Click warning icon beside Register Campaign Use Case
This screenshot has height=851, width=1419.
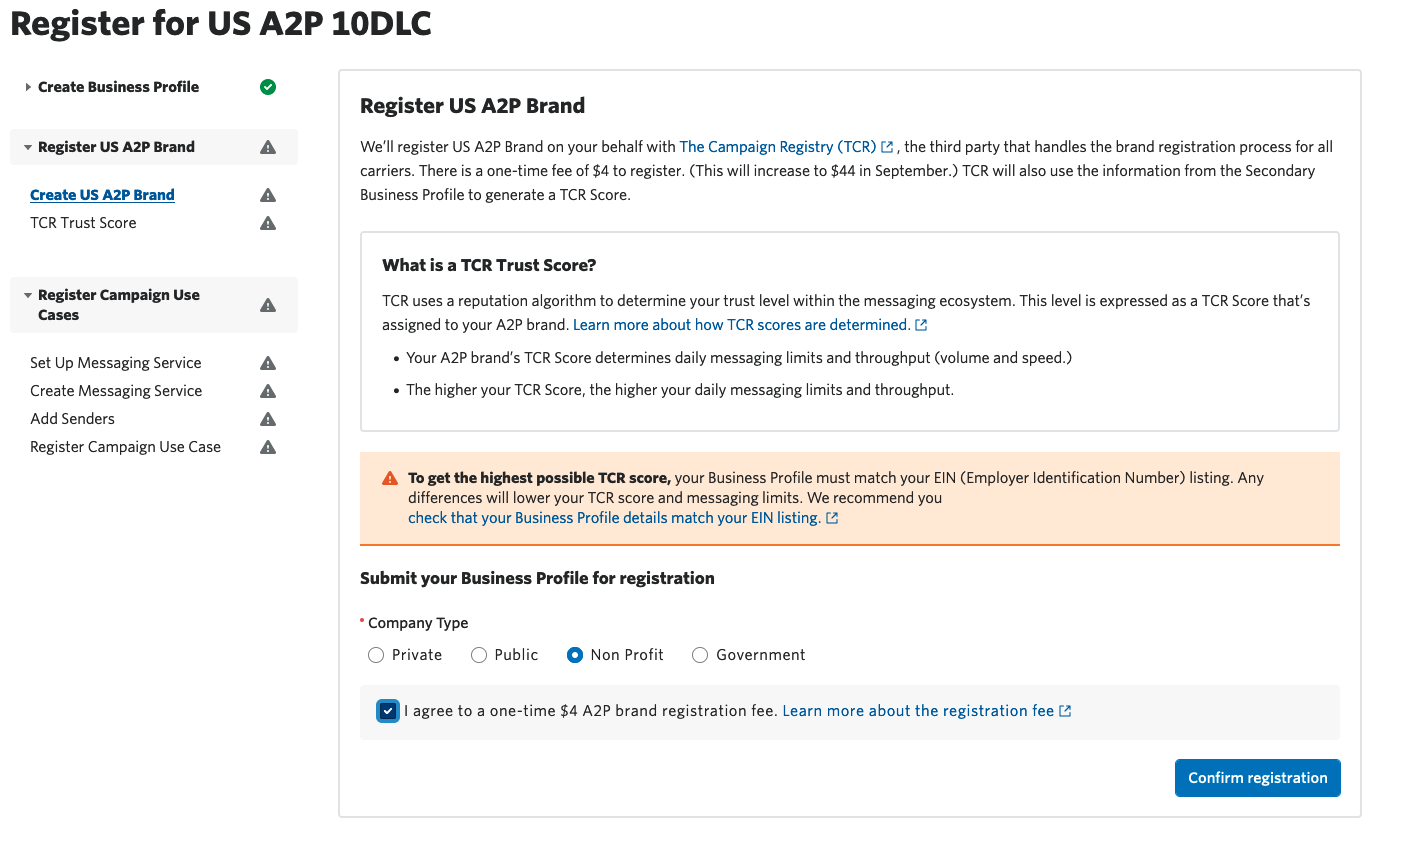[x=268, y=447]
